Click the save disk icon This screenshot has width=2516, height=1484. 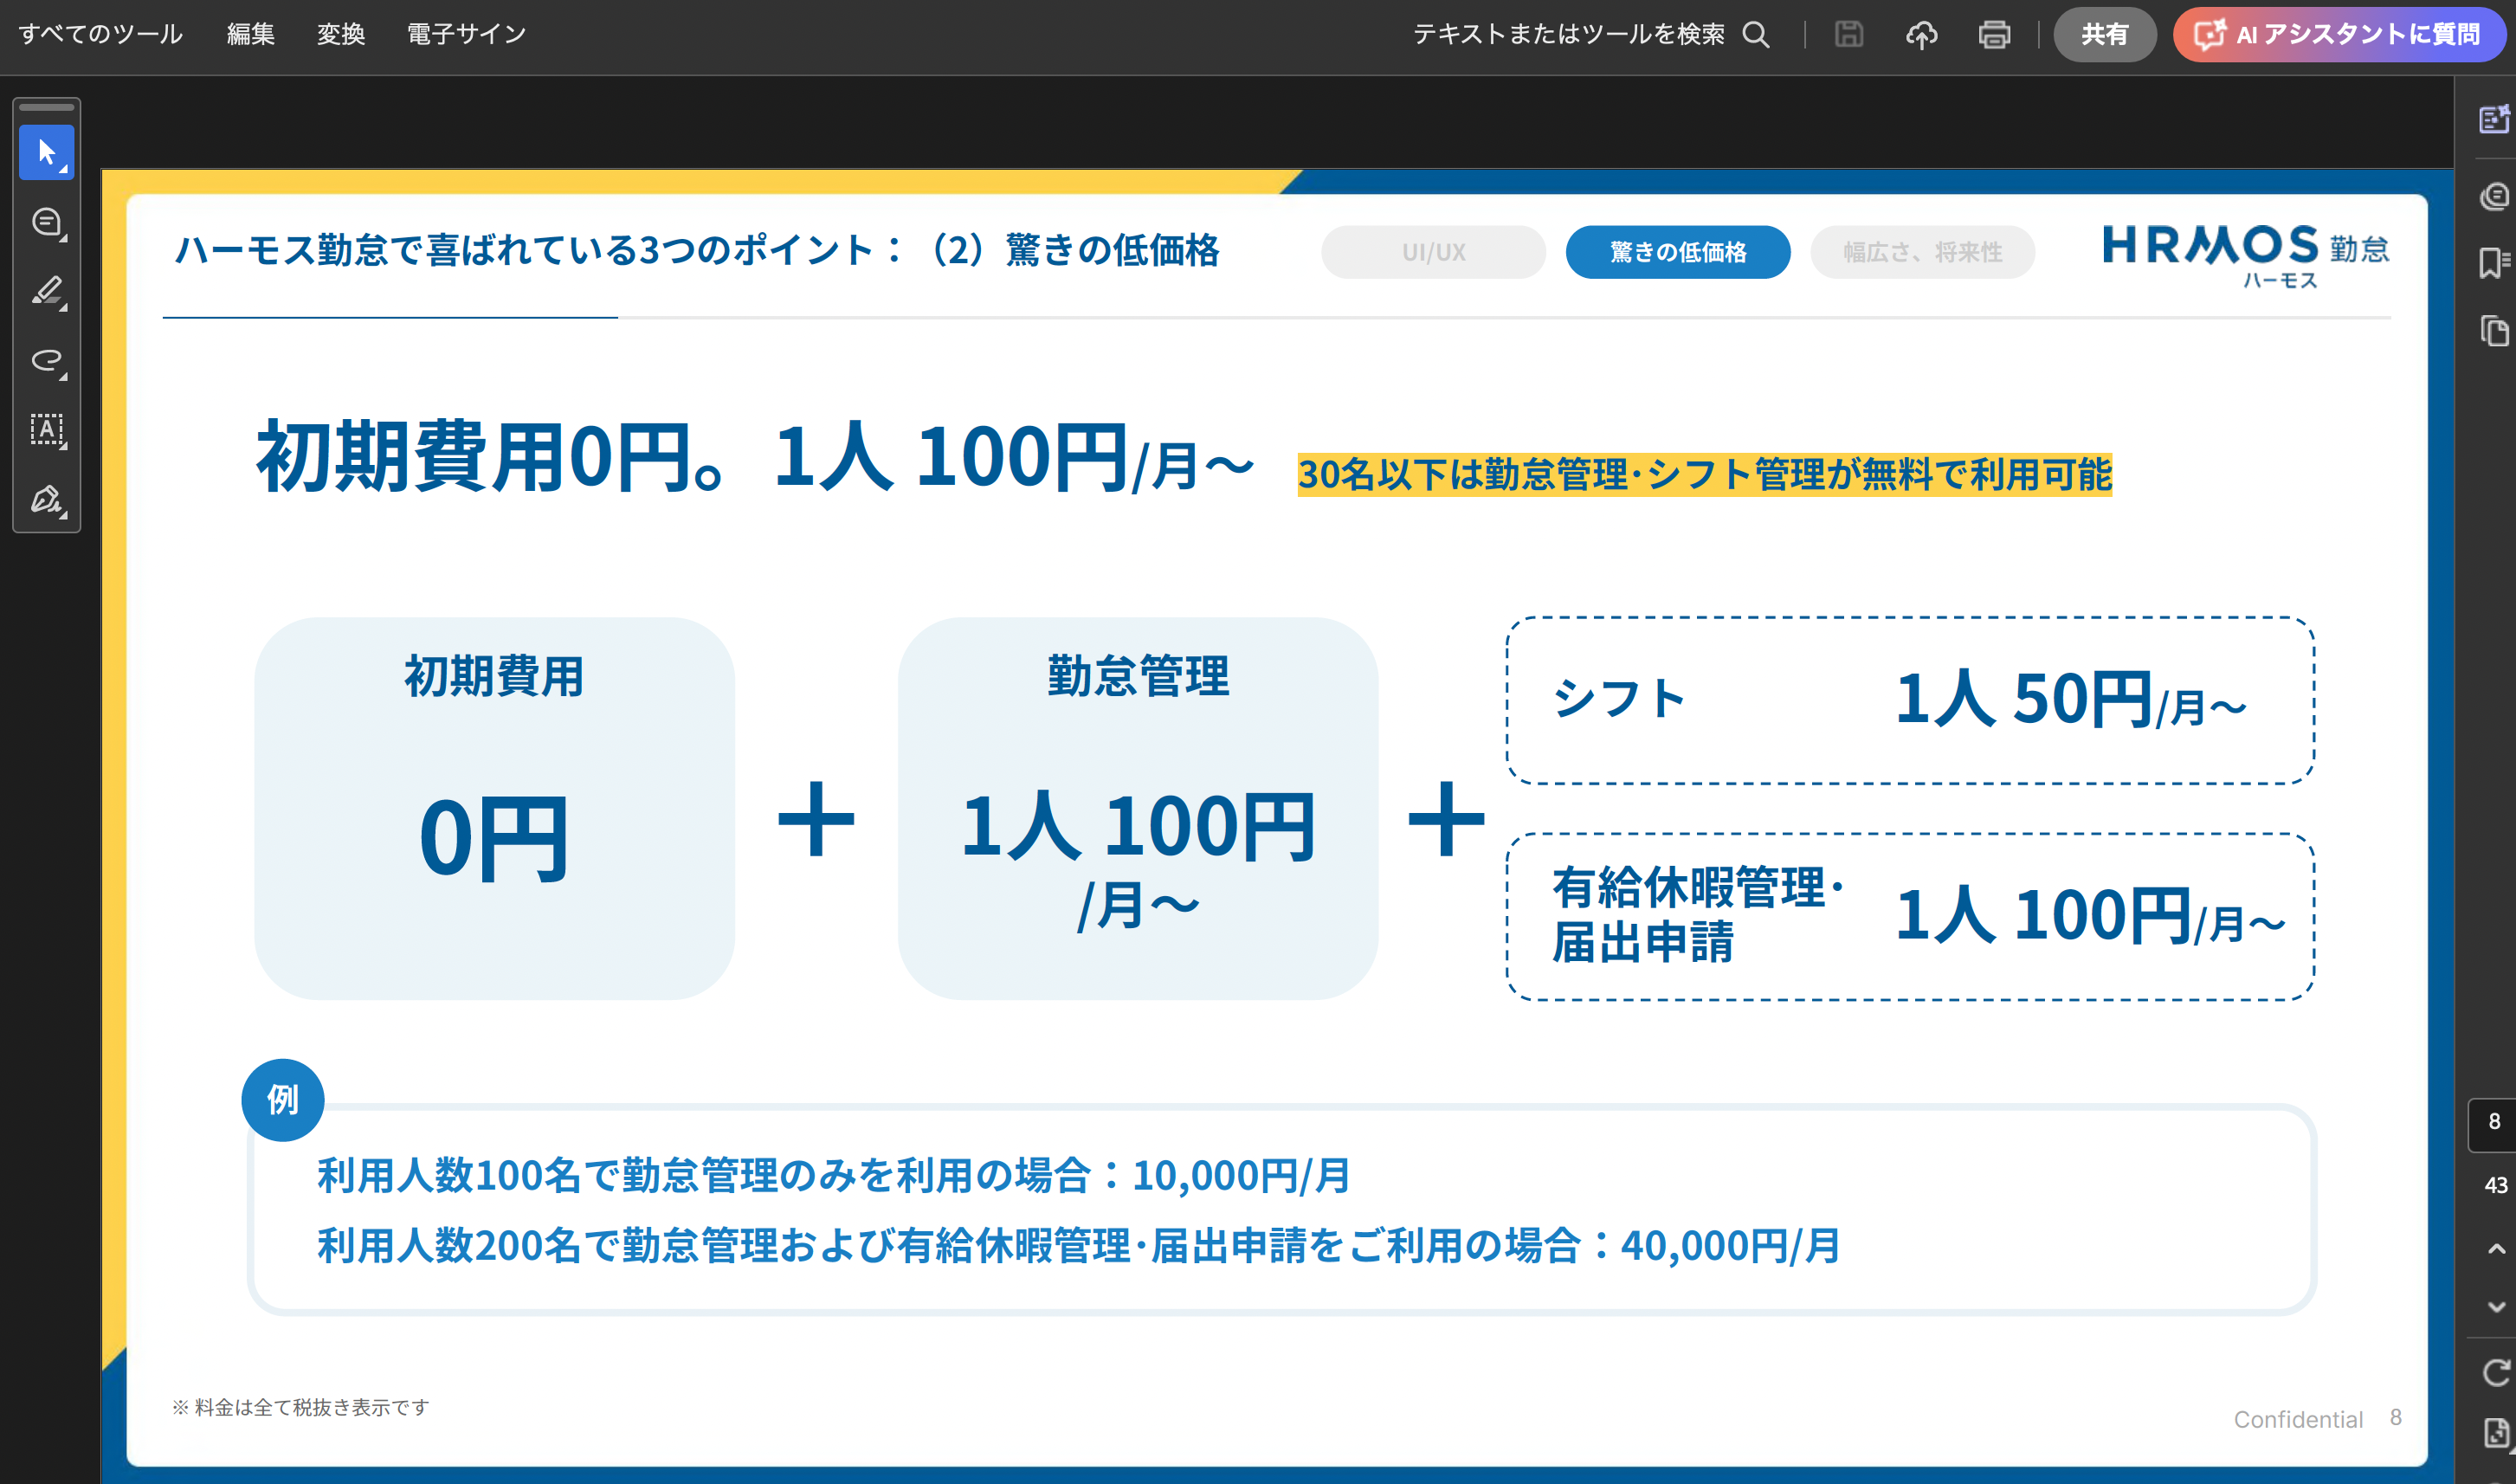coord(1848,35)
